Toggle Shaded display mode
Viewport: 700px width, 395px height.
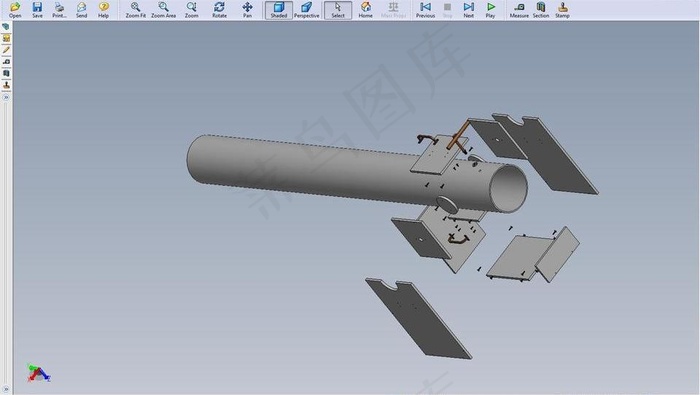279,10
